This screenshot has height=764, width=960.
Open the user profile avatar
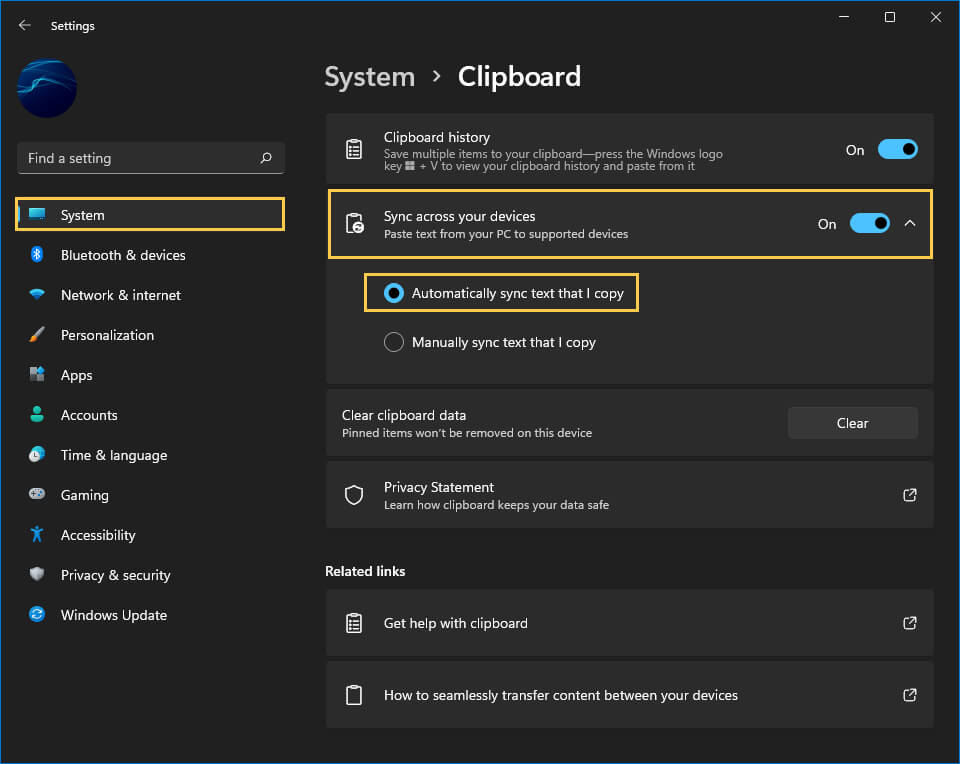[47, 88]
